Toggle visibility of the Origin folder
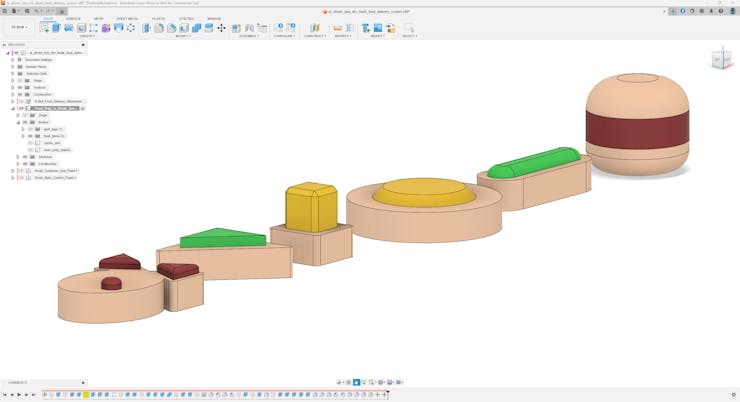The height and width of the screenshot is (402, 740). click(x=20, y=80)
